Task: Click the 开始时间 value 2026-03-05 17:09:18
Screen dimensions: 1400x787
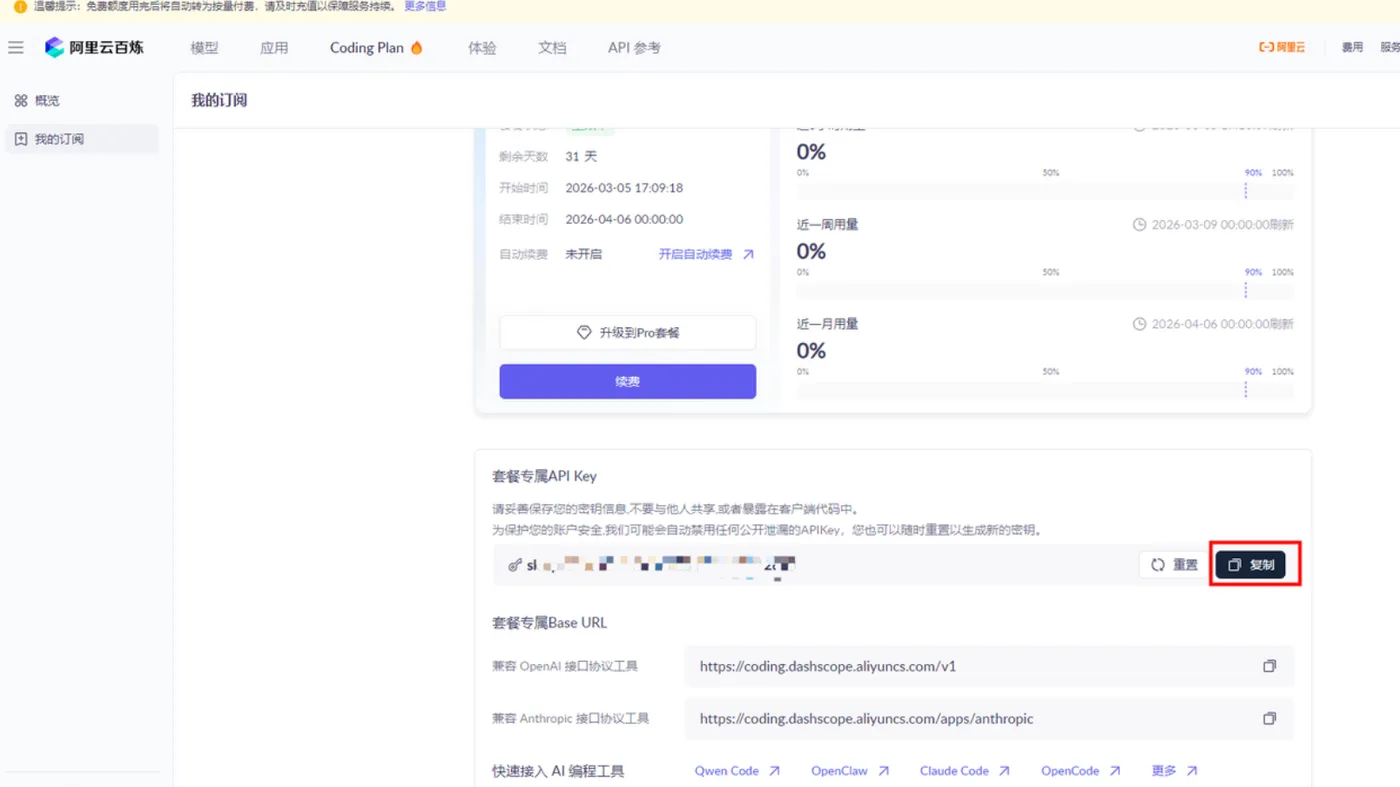Action: point(624,188)
